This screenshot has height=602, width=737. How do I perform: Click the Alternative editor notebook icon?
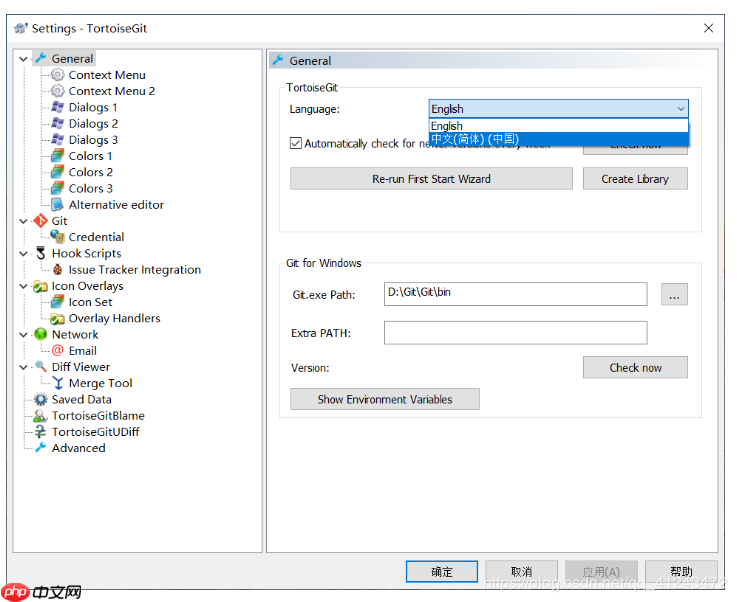[57, 204]
